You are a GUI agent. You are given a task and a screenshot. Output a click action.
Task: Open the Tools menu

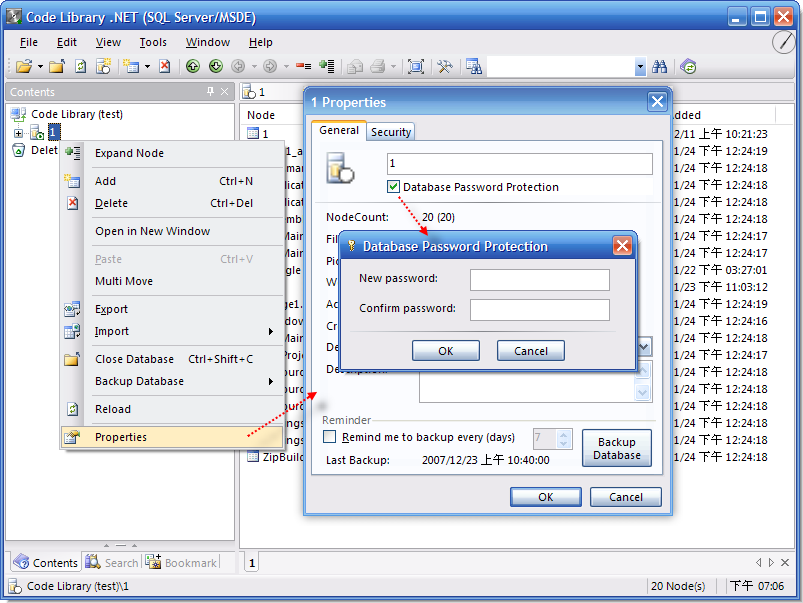[153, 42]
